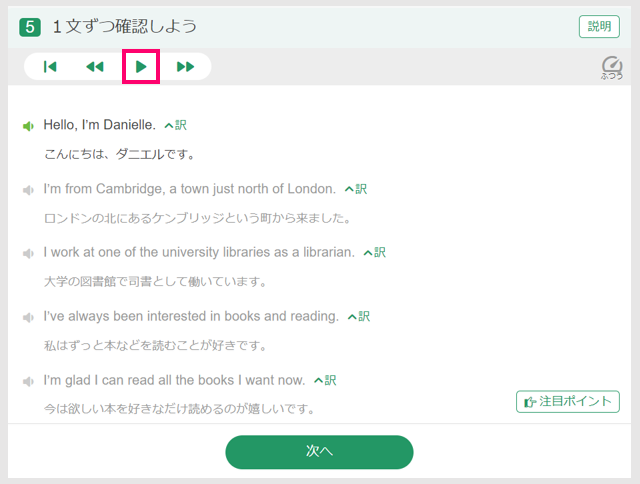Go to next step with 次へ
The image size is (640, 484).
click(x=319, y=452)
